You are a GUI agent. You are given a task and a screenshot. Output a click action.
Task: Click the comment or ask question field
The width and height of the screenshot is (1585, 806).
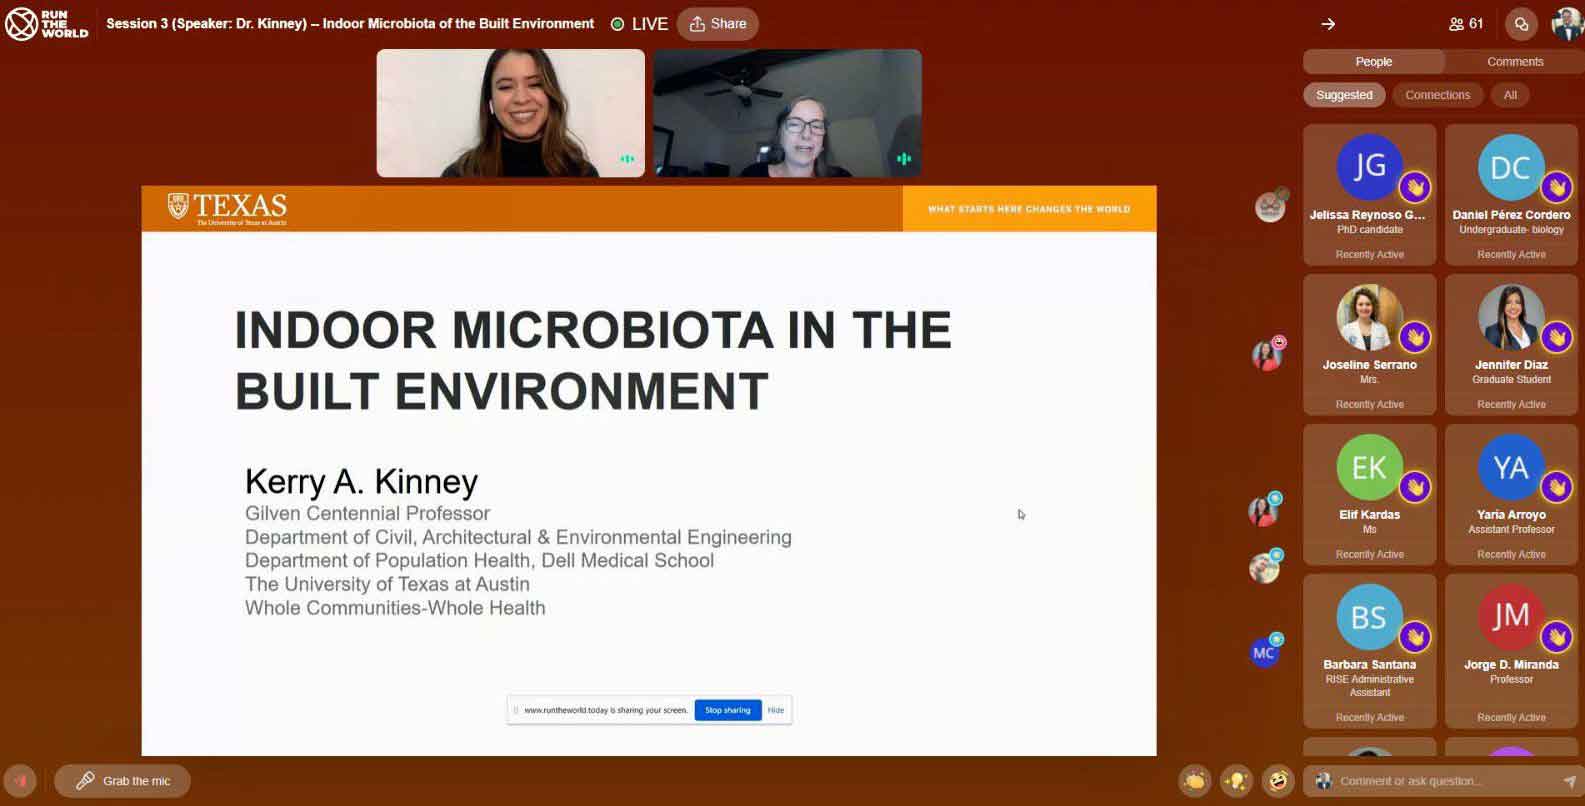click(1440, 781)
